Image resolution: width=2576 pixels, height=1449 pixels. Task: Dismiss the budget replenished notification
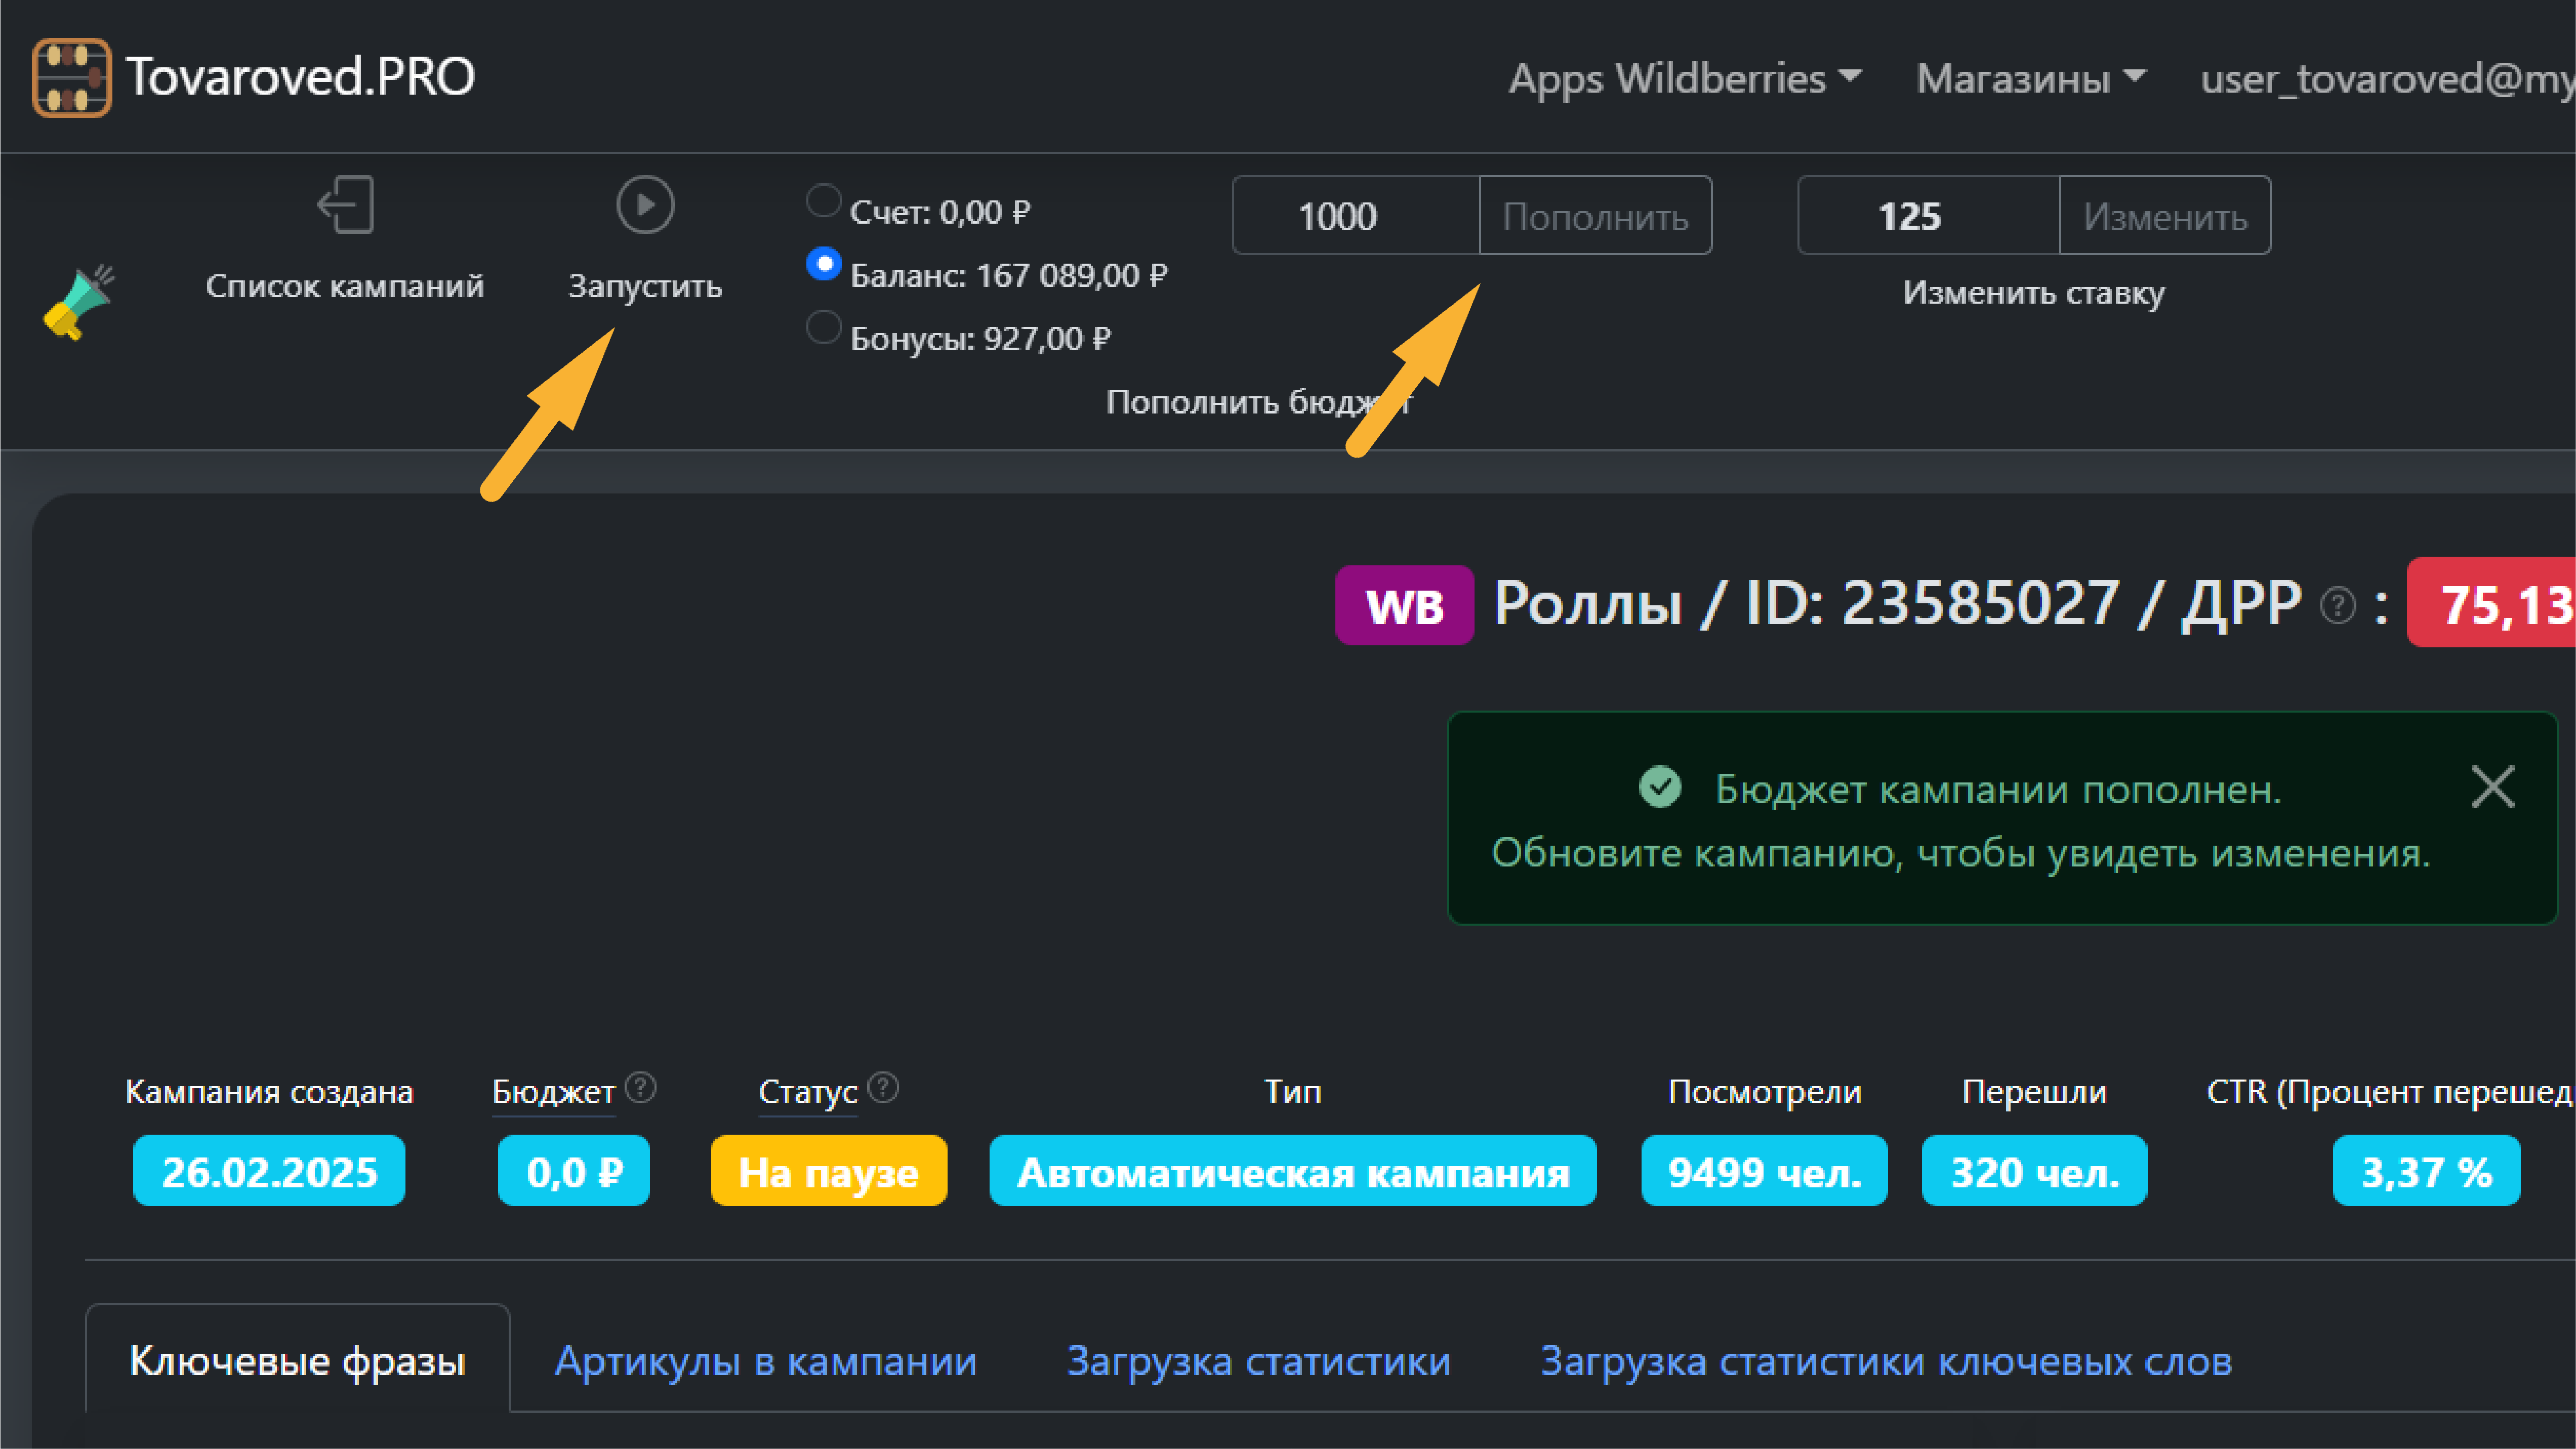pyautogui.click(x=2492, y=787)
